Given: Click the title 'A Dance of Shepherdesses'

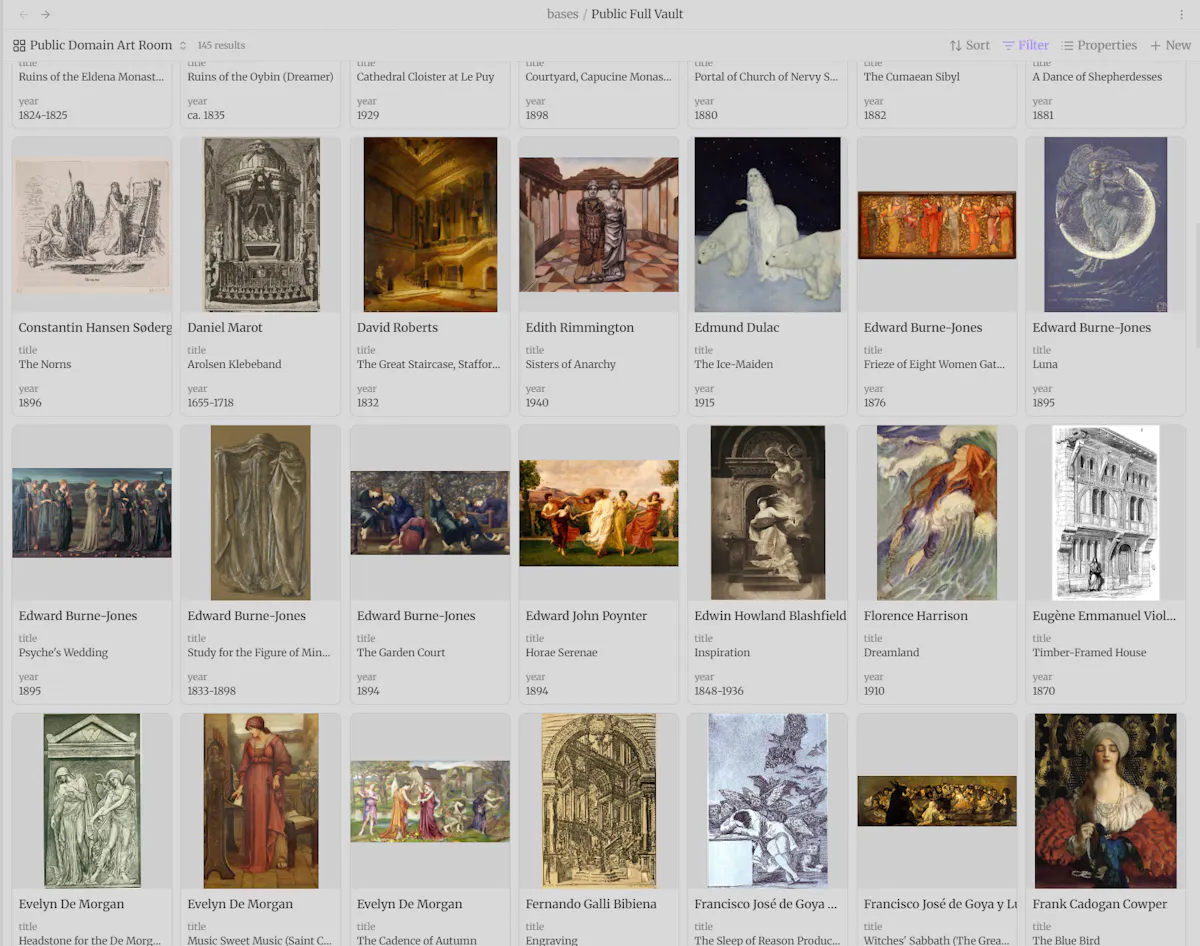Looking at the screenshot, I should pyautogui.click(x=1097, y=76).
